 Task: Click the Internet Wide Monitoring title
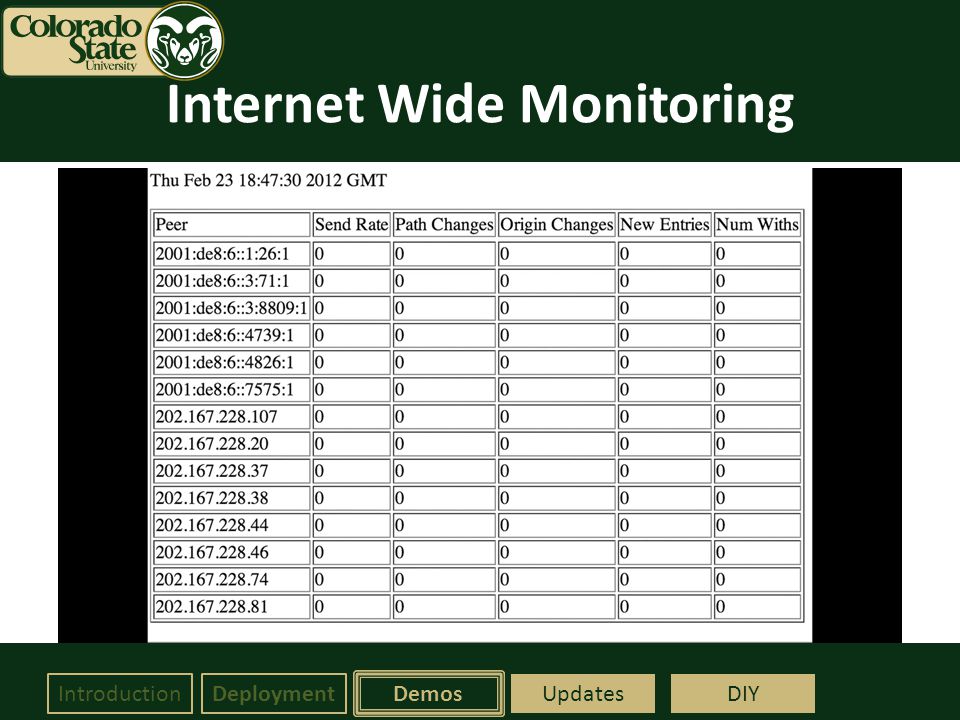[x=480, y=104]
